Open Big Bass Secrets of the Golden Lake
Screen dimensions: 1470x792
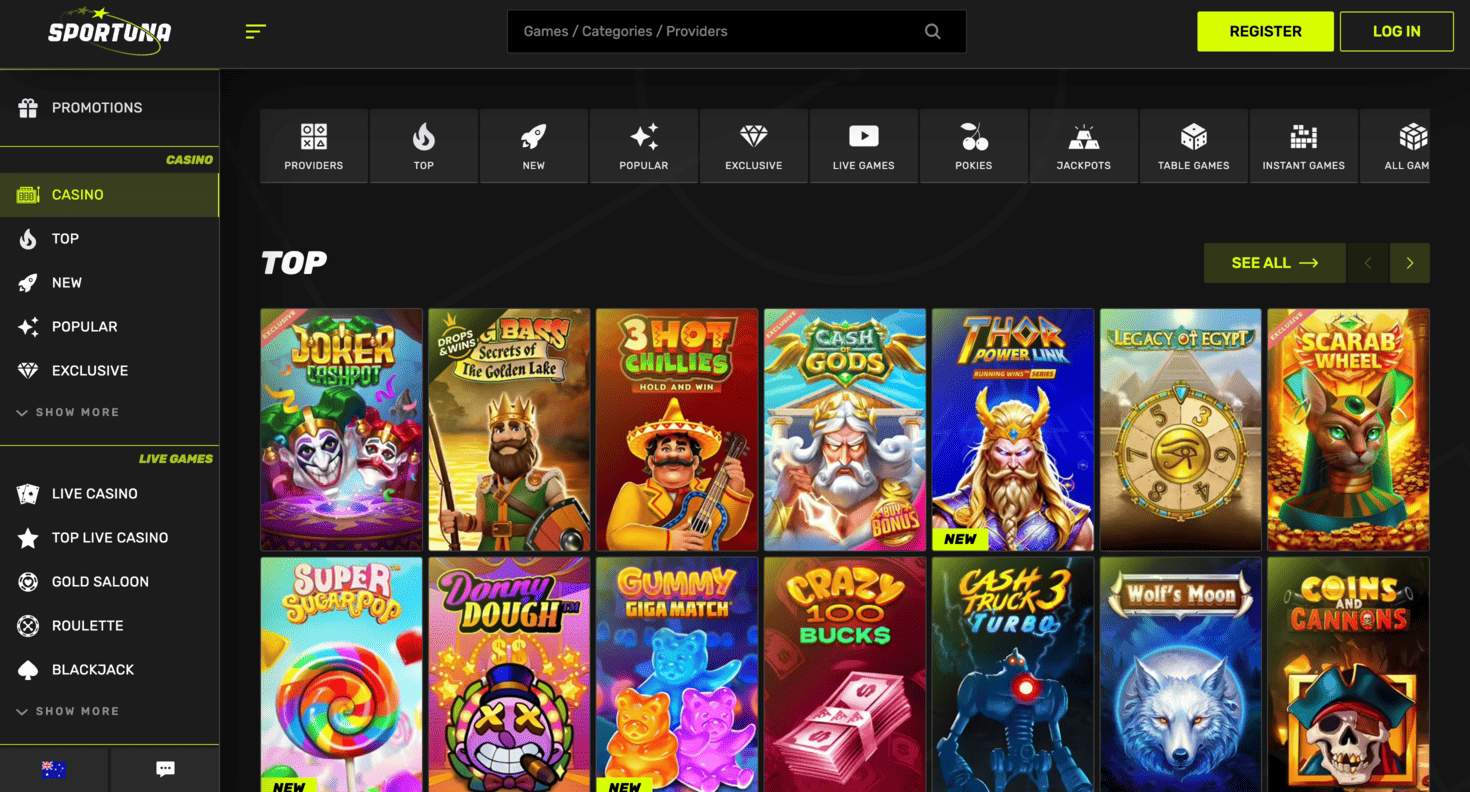pyautogui.click(x=509, y=430)
